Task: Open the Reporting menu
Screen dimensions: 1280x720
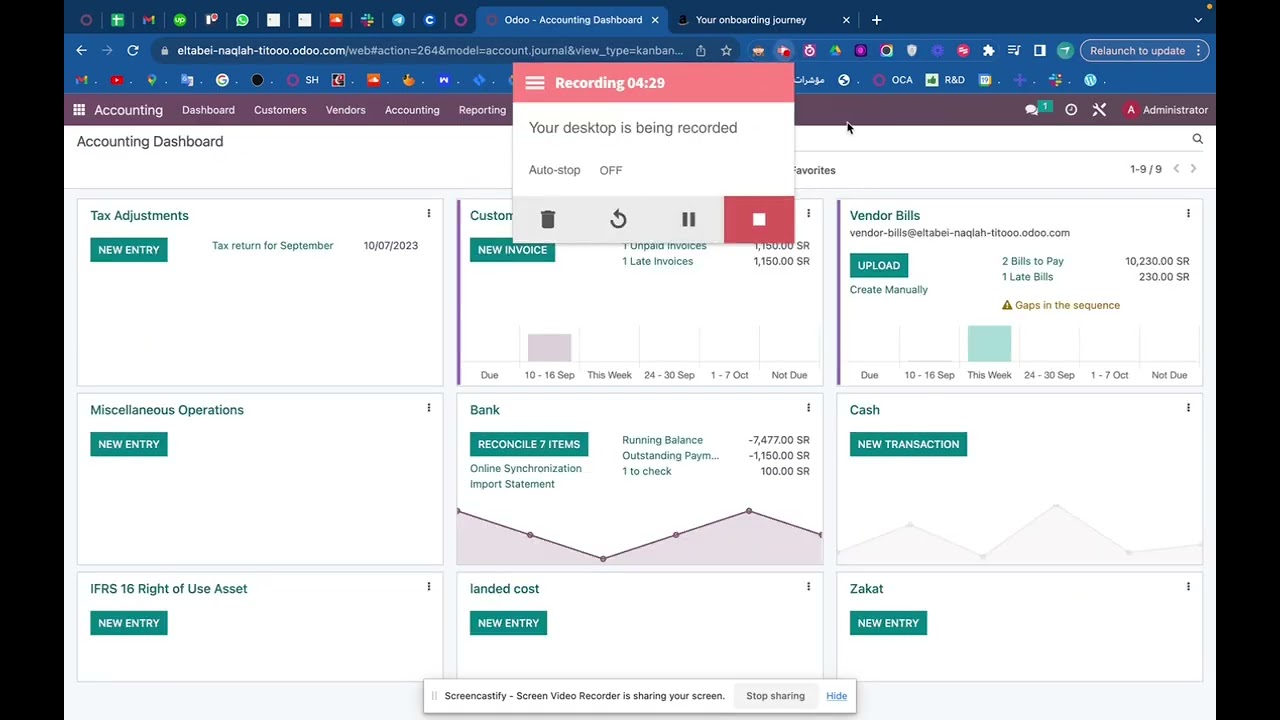Action: pos(482,110)
